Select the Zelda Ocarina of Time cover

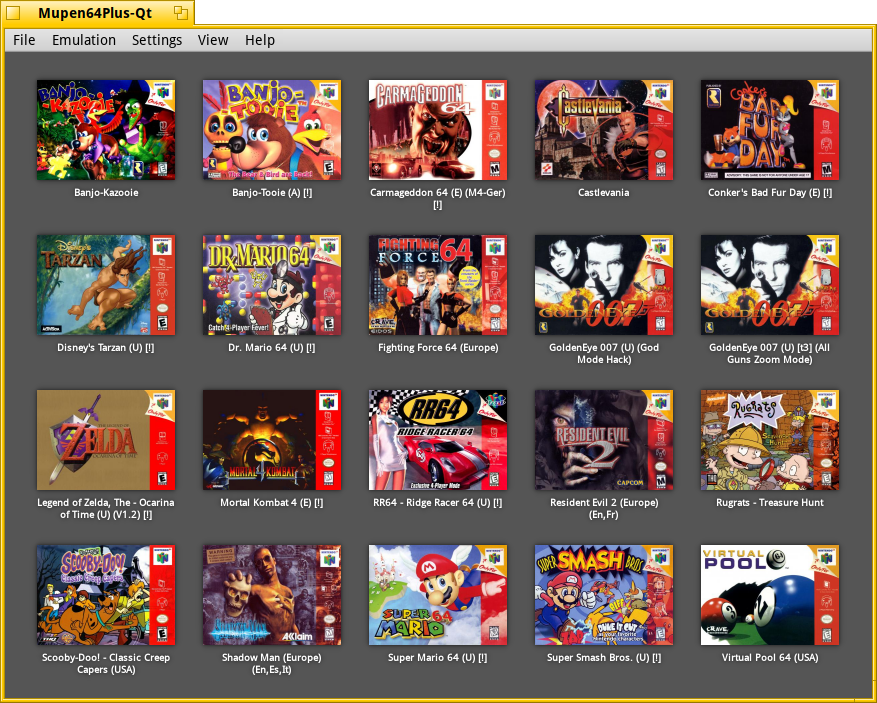coord(106,440)
